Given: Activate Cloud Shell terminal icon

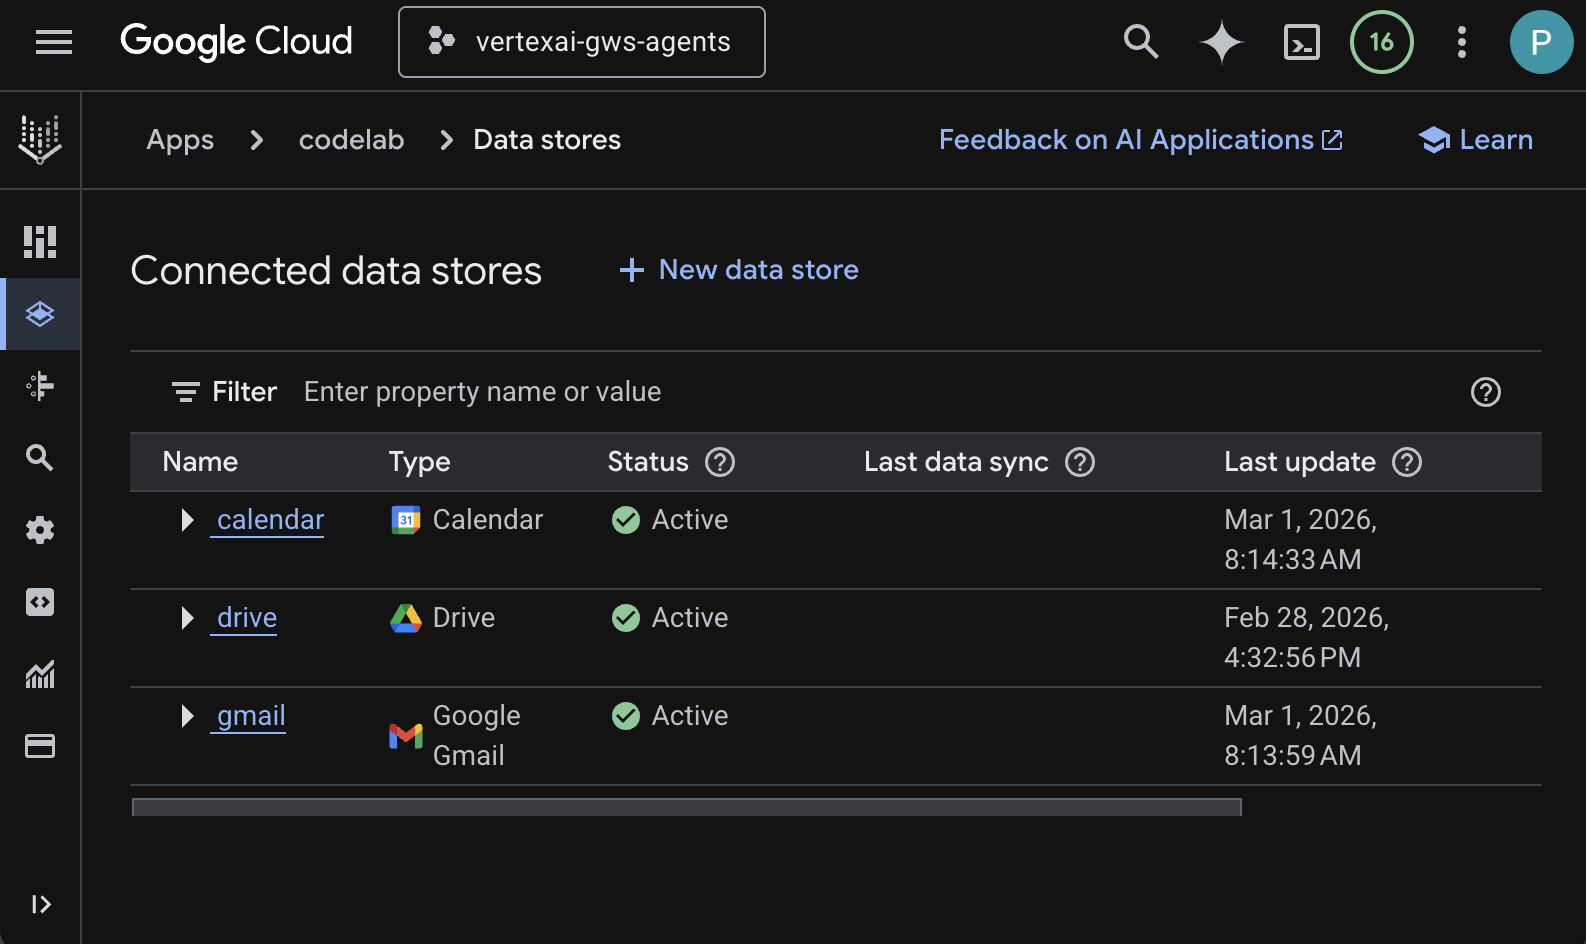Looking at the screenshot, I should [x=1301, y=42].
